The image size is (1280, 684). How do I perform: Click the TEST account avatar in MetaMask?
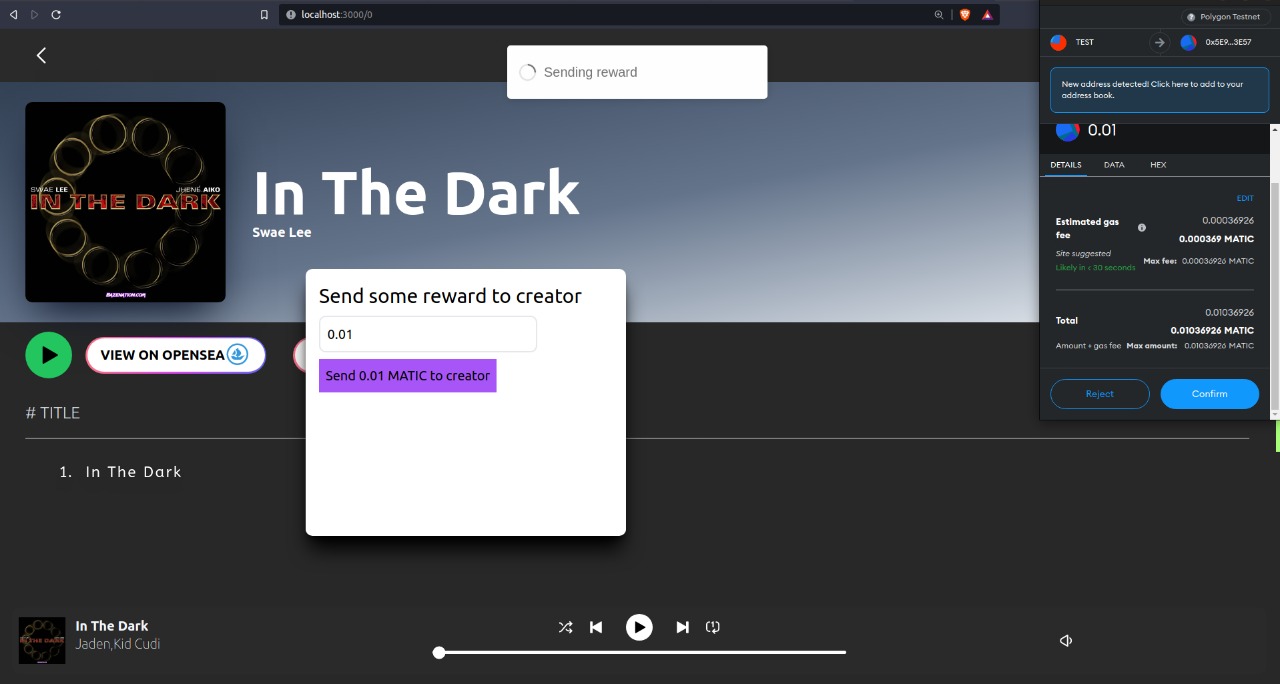[x=1058, y=42]
